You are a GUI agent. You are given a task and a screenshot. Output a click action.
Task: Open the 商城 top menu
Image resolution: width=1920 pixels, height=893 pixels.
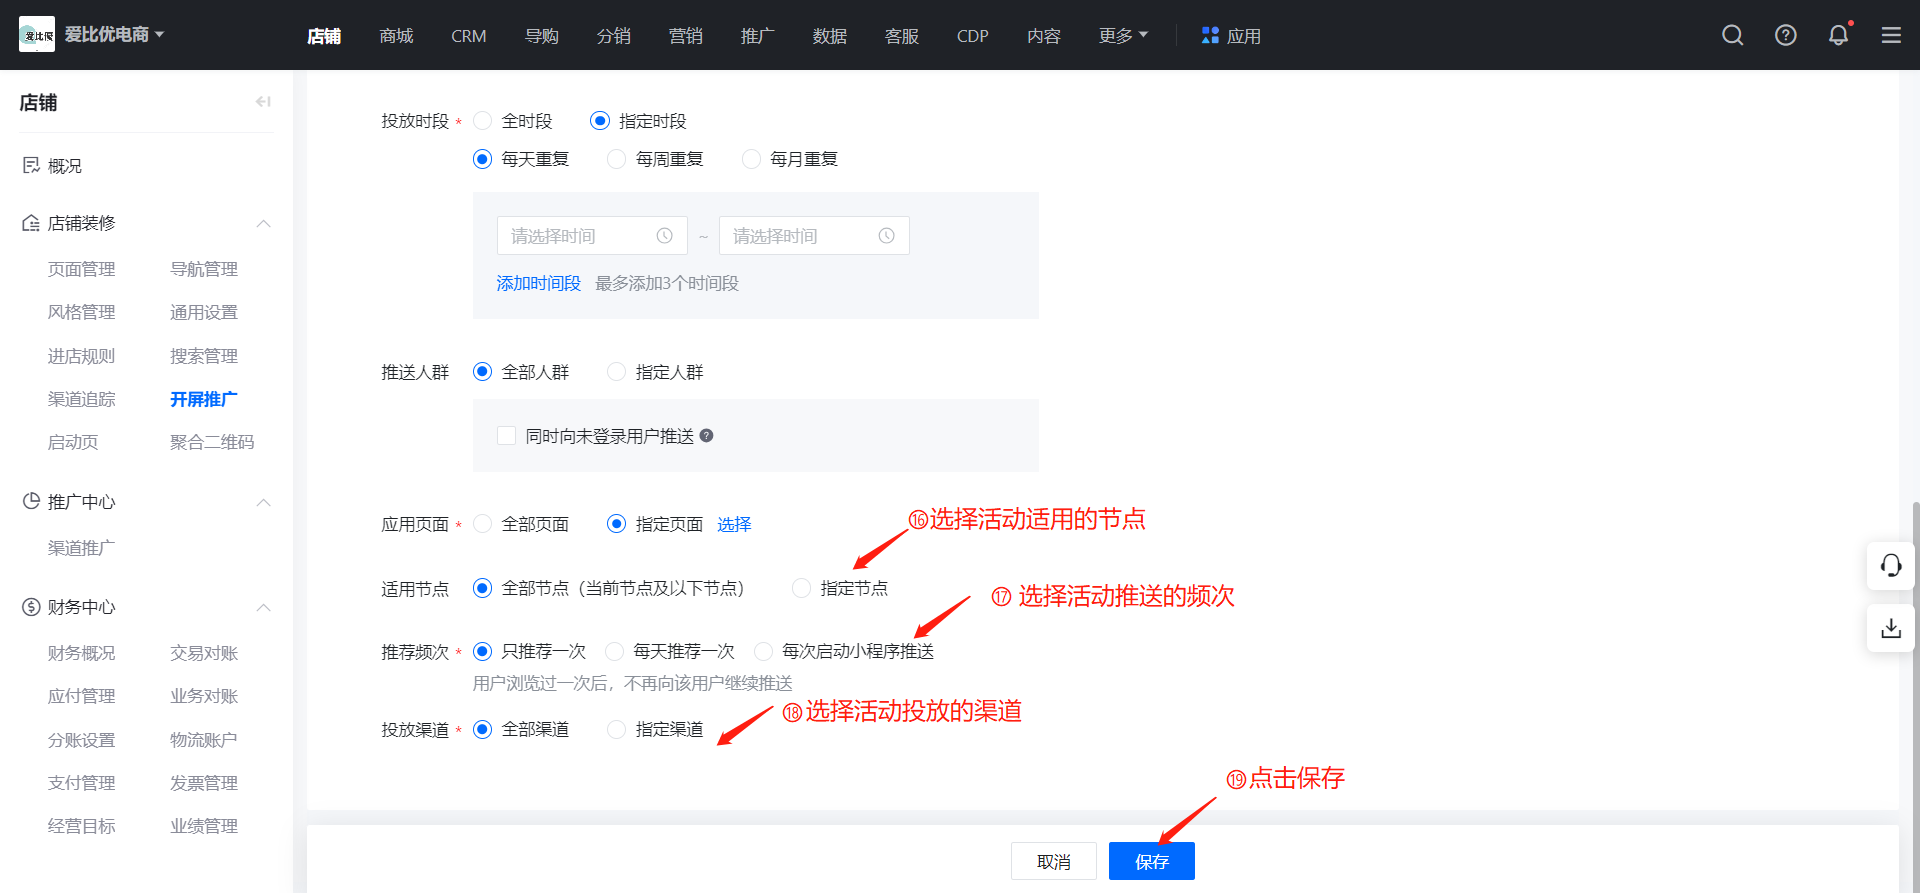(396, 36)
